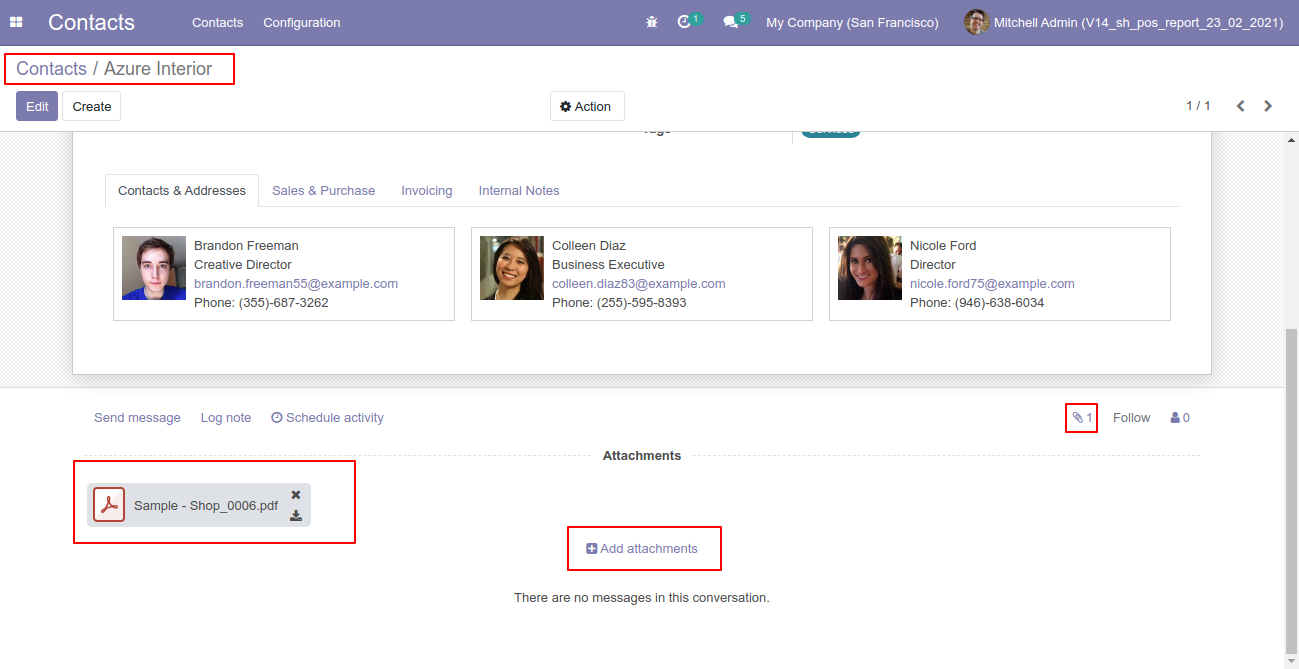Open the Contacts top menu
This screenshot has height=669, width=1299.
[217, 22]
